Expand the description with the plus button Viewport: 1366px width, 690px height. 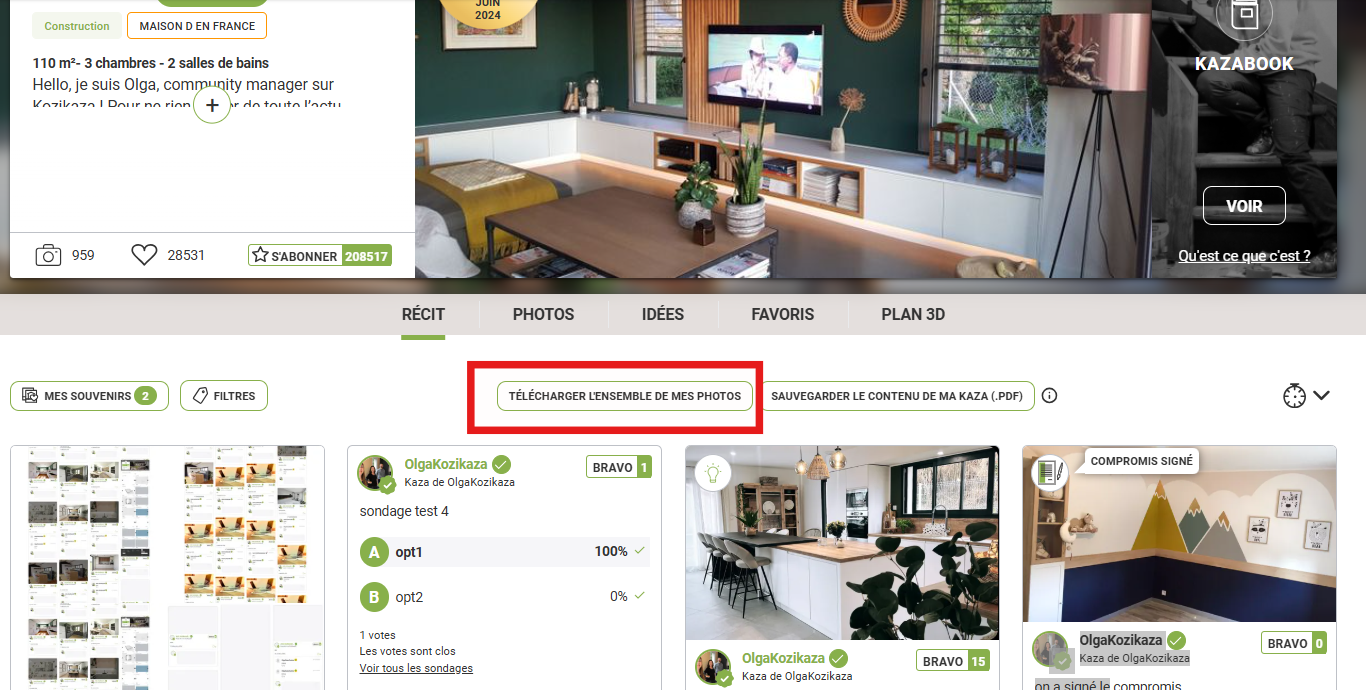[x=212, y=104]
